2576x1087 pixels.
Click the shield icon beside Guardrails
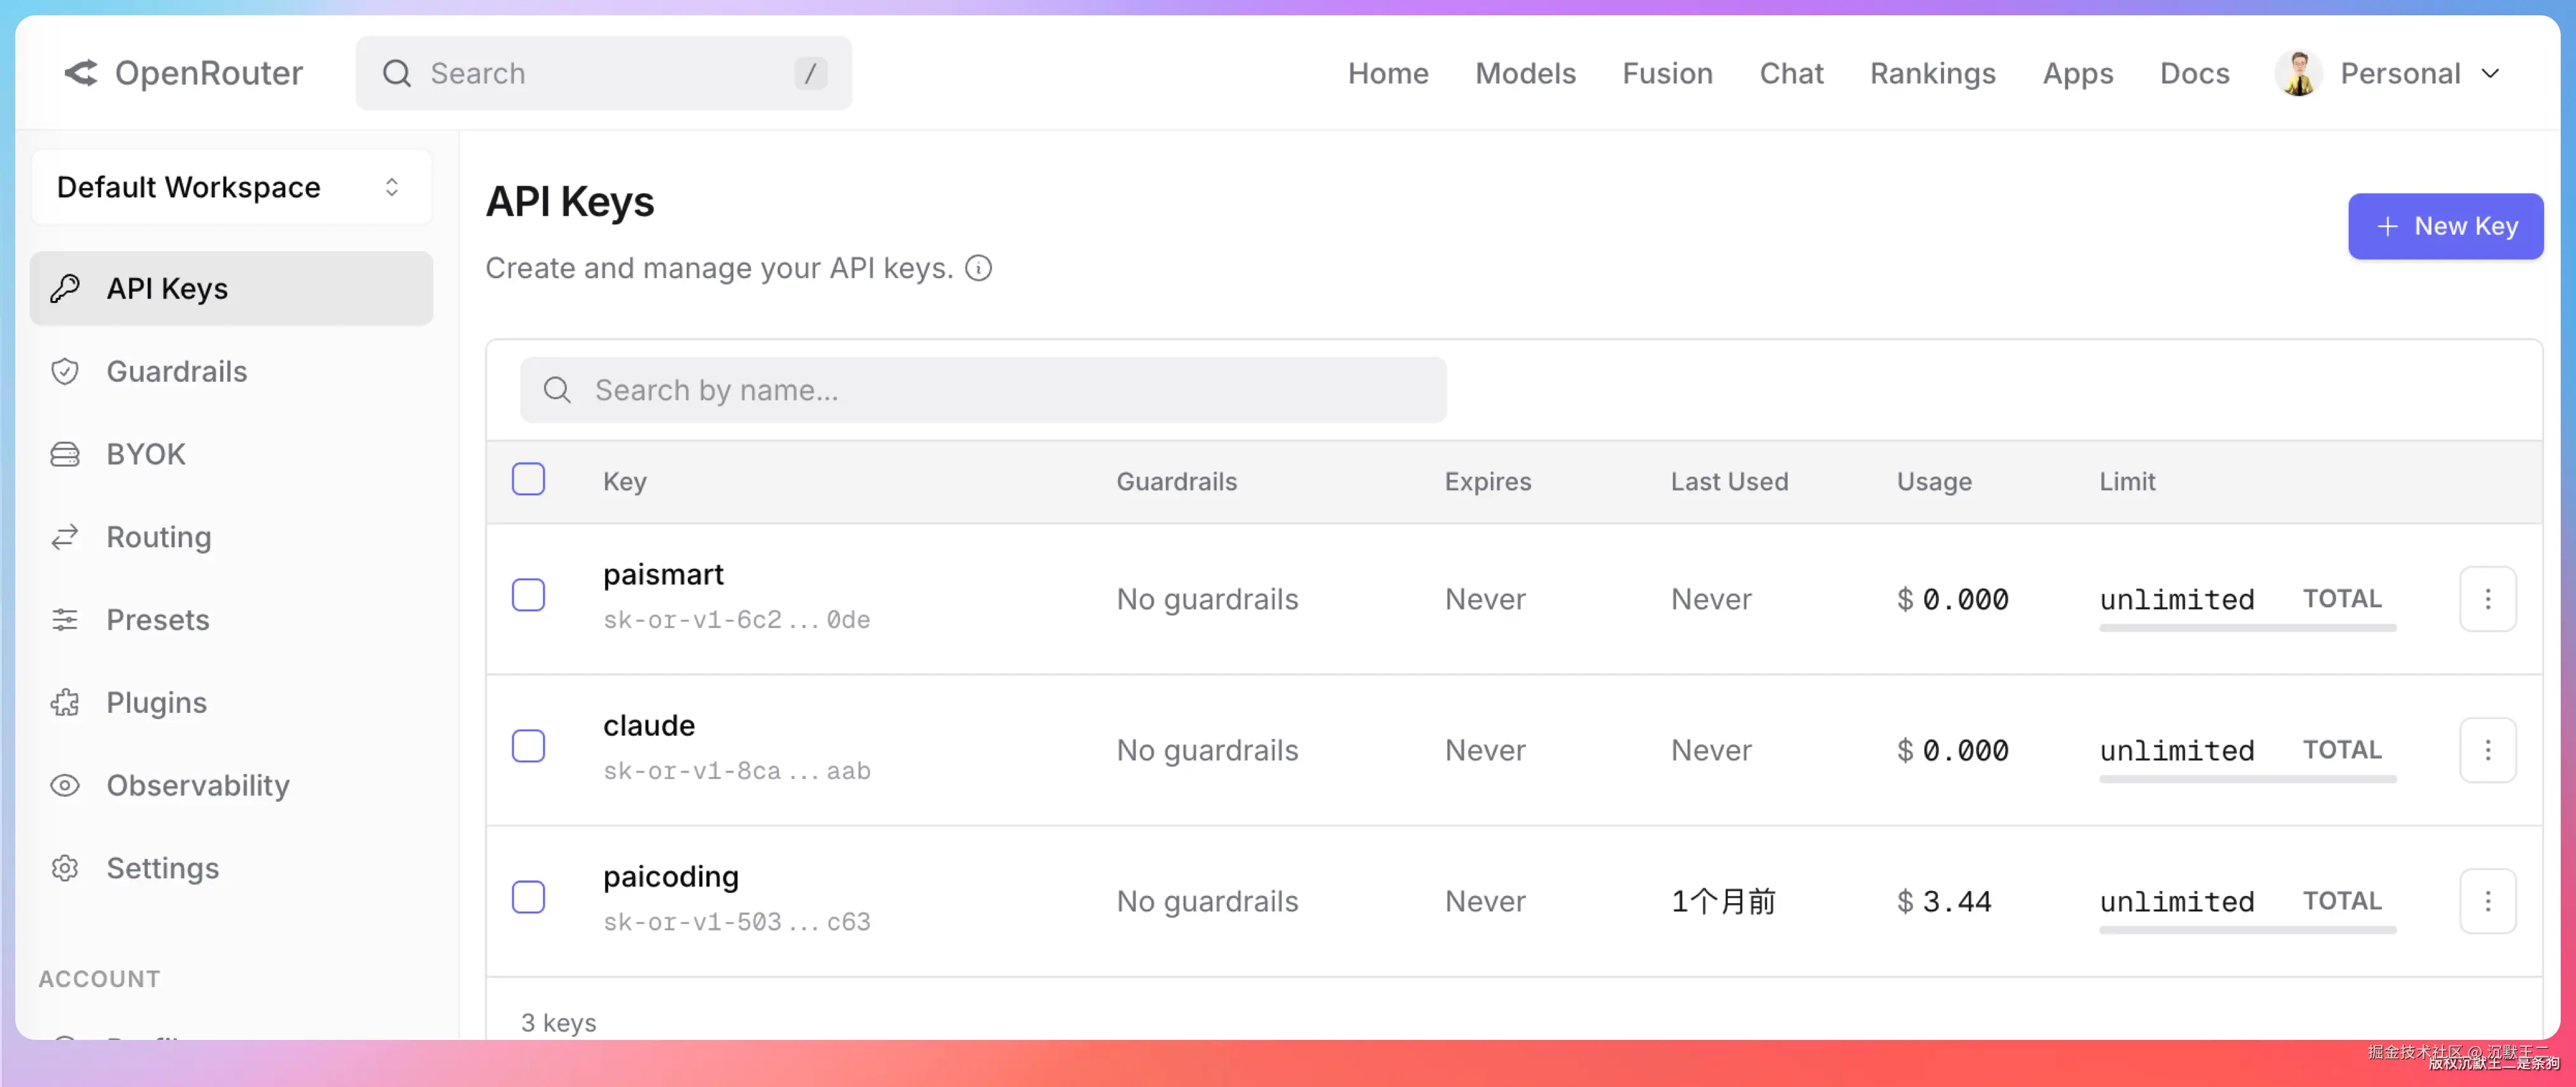(65, 371)
